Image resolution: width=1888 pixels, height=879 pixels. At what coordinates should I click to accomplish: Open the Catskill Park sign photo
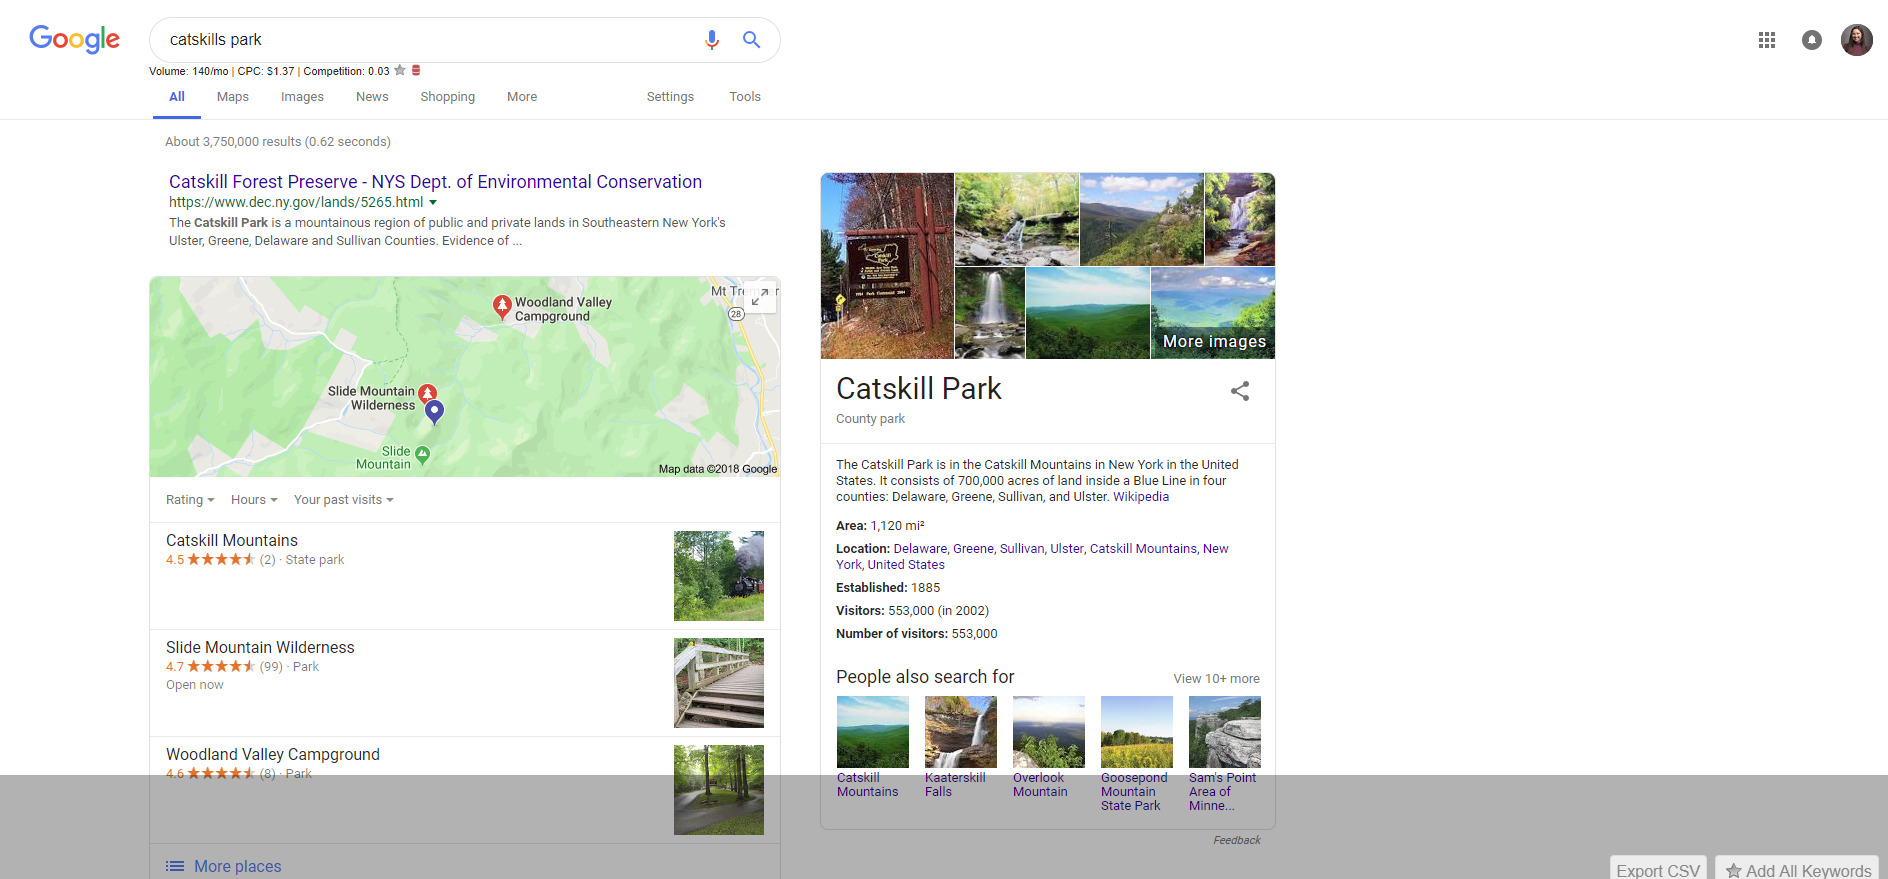coord(887,266)
